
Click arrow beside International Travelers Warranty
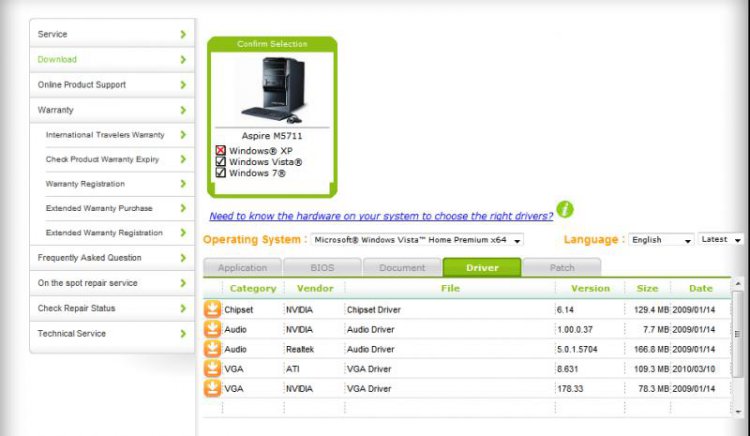point(183,135)
